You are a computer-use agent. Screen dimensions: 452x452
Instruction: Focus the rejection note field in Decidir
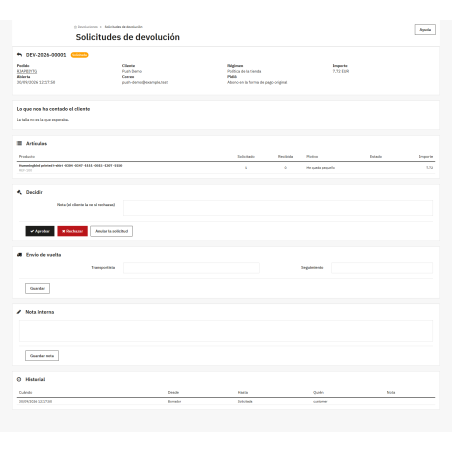point(278,208)
